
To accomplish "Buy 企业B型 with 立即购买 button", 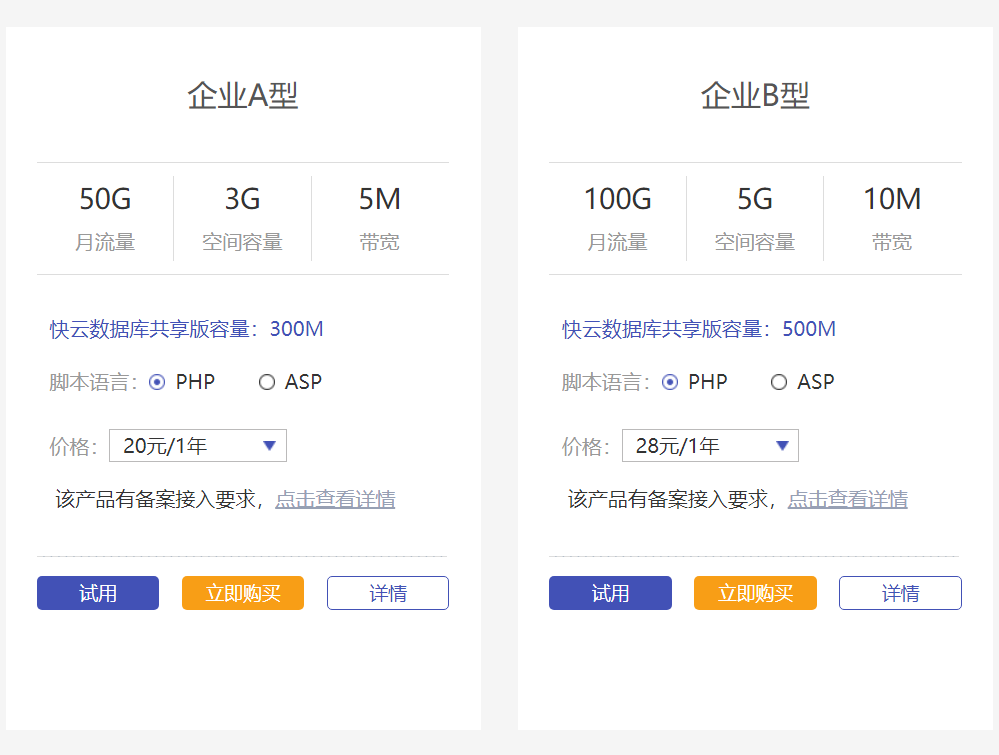I will tap(755, 593).
